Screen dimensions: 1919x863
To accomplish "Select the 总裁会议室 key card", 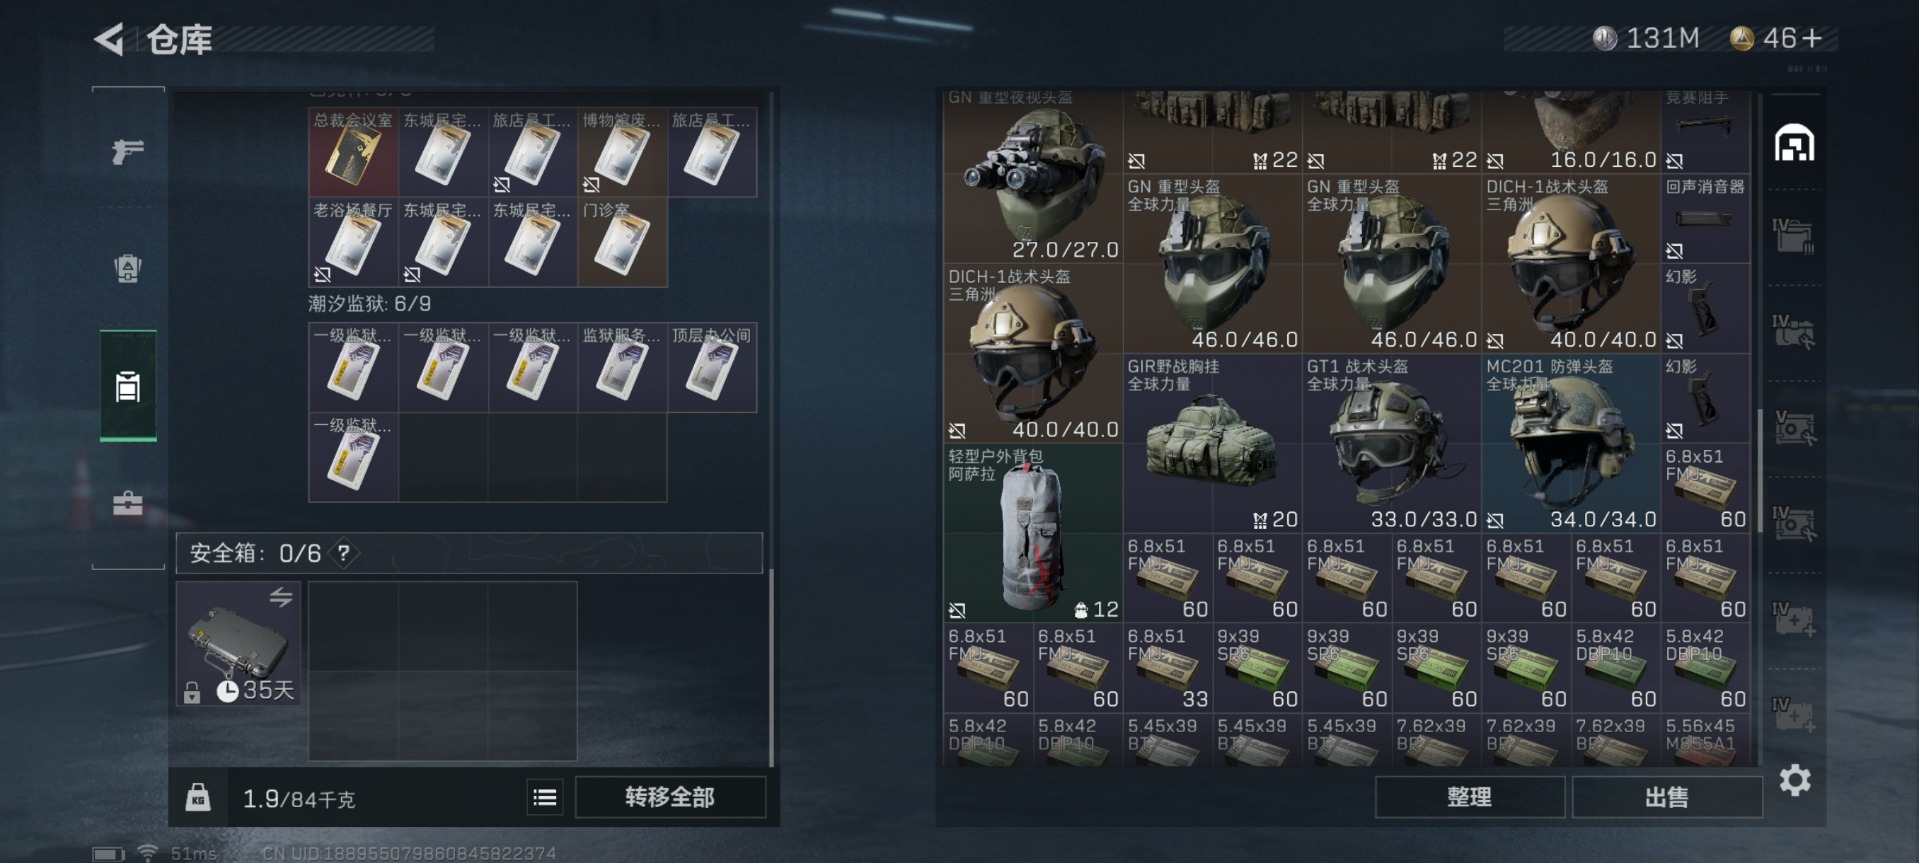I will [353, 152].
